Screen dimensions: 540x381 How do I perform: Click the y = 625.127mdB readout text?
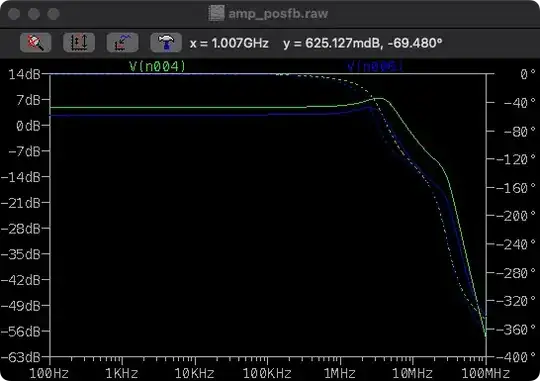pos(332,43)
